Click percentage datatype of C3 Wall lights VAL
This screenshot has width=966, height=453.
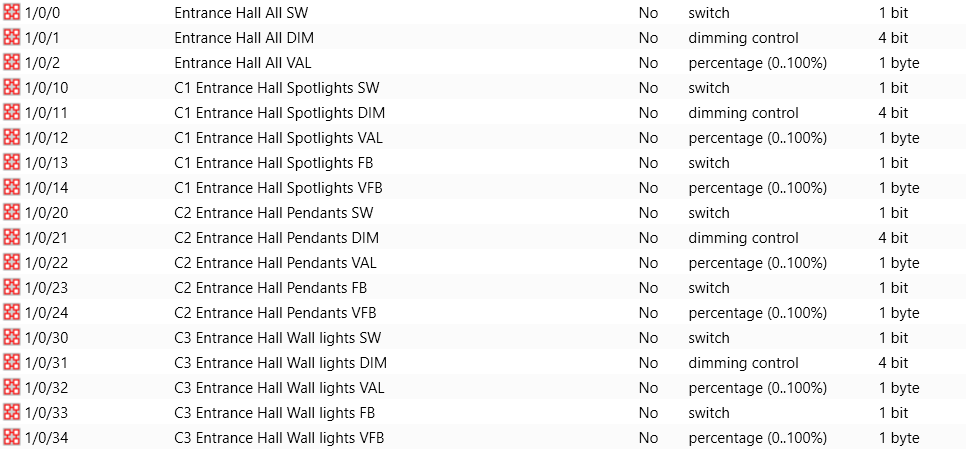click(757, 388)
